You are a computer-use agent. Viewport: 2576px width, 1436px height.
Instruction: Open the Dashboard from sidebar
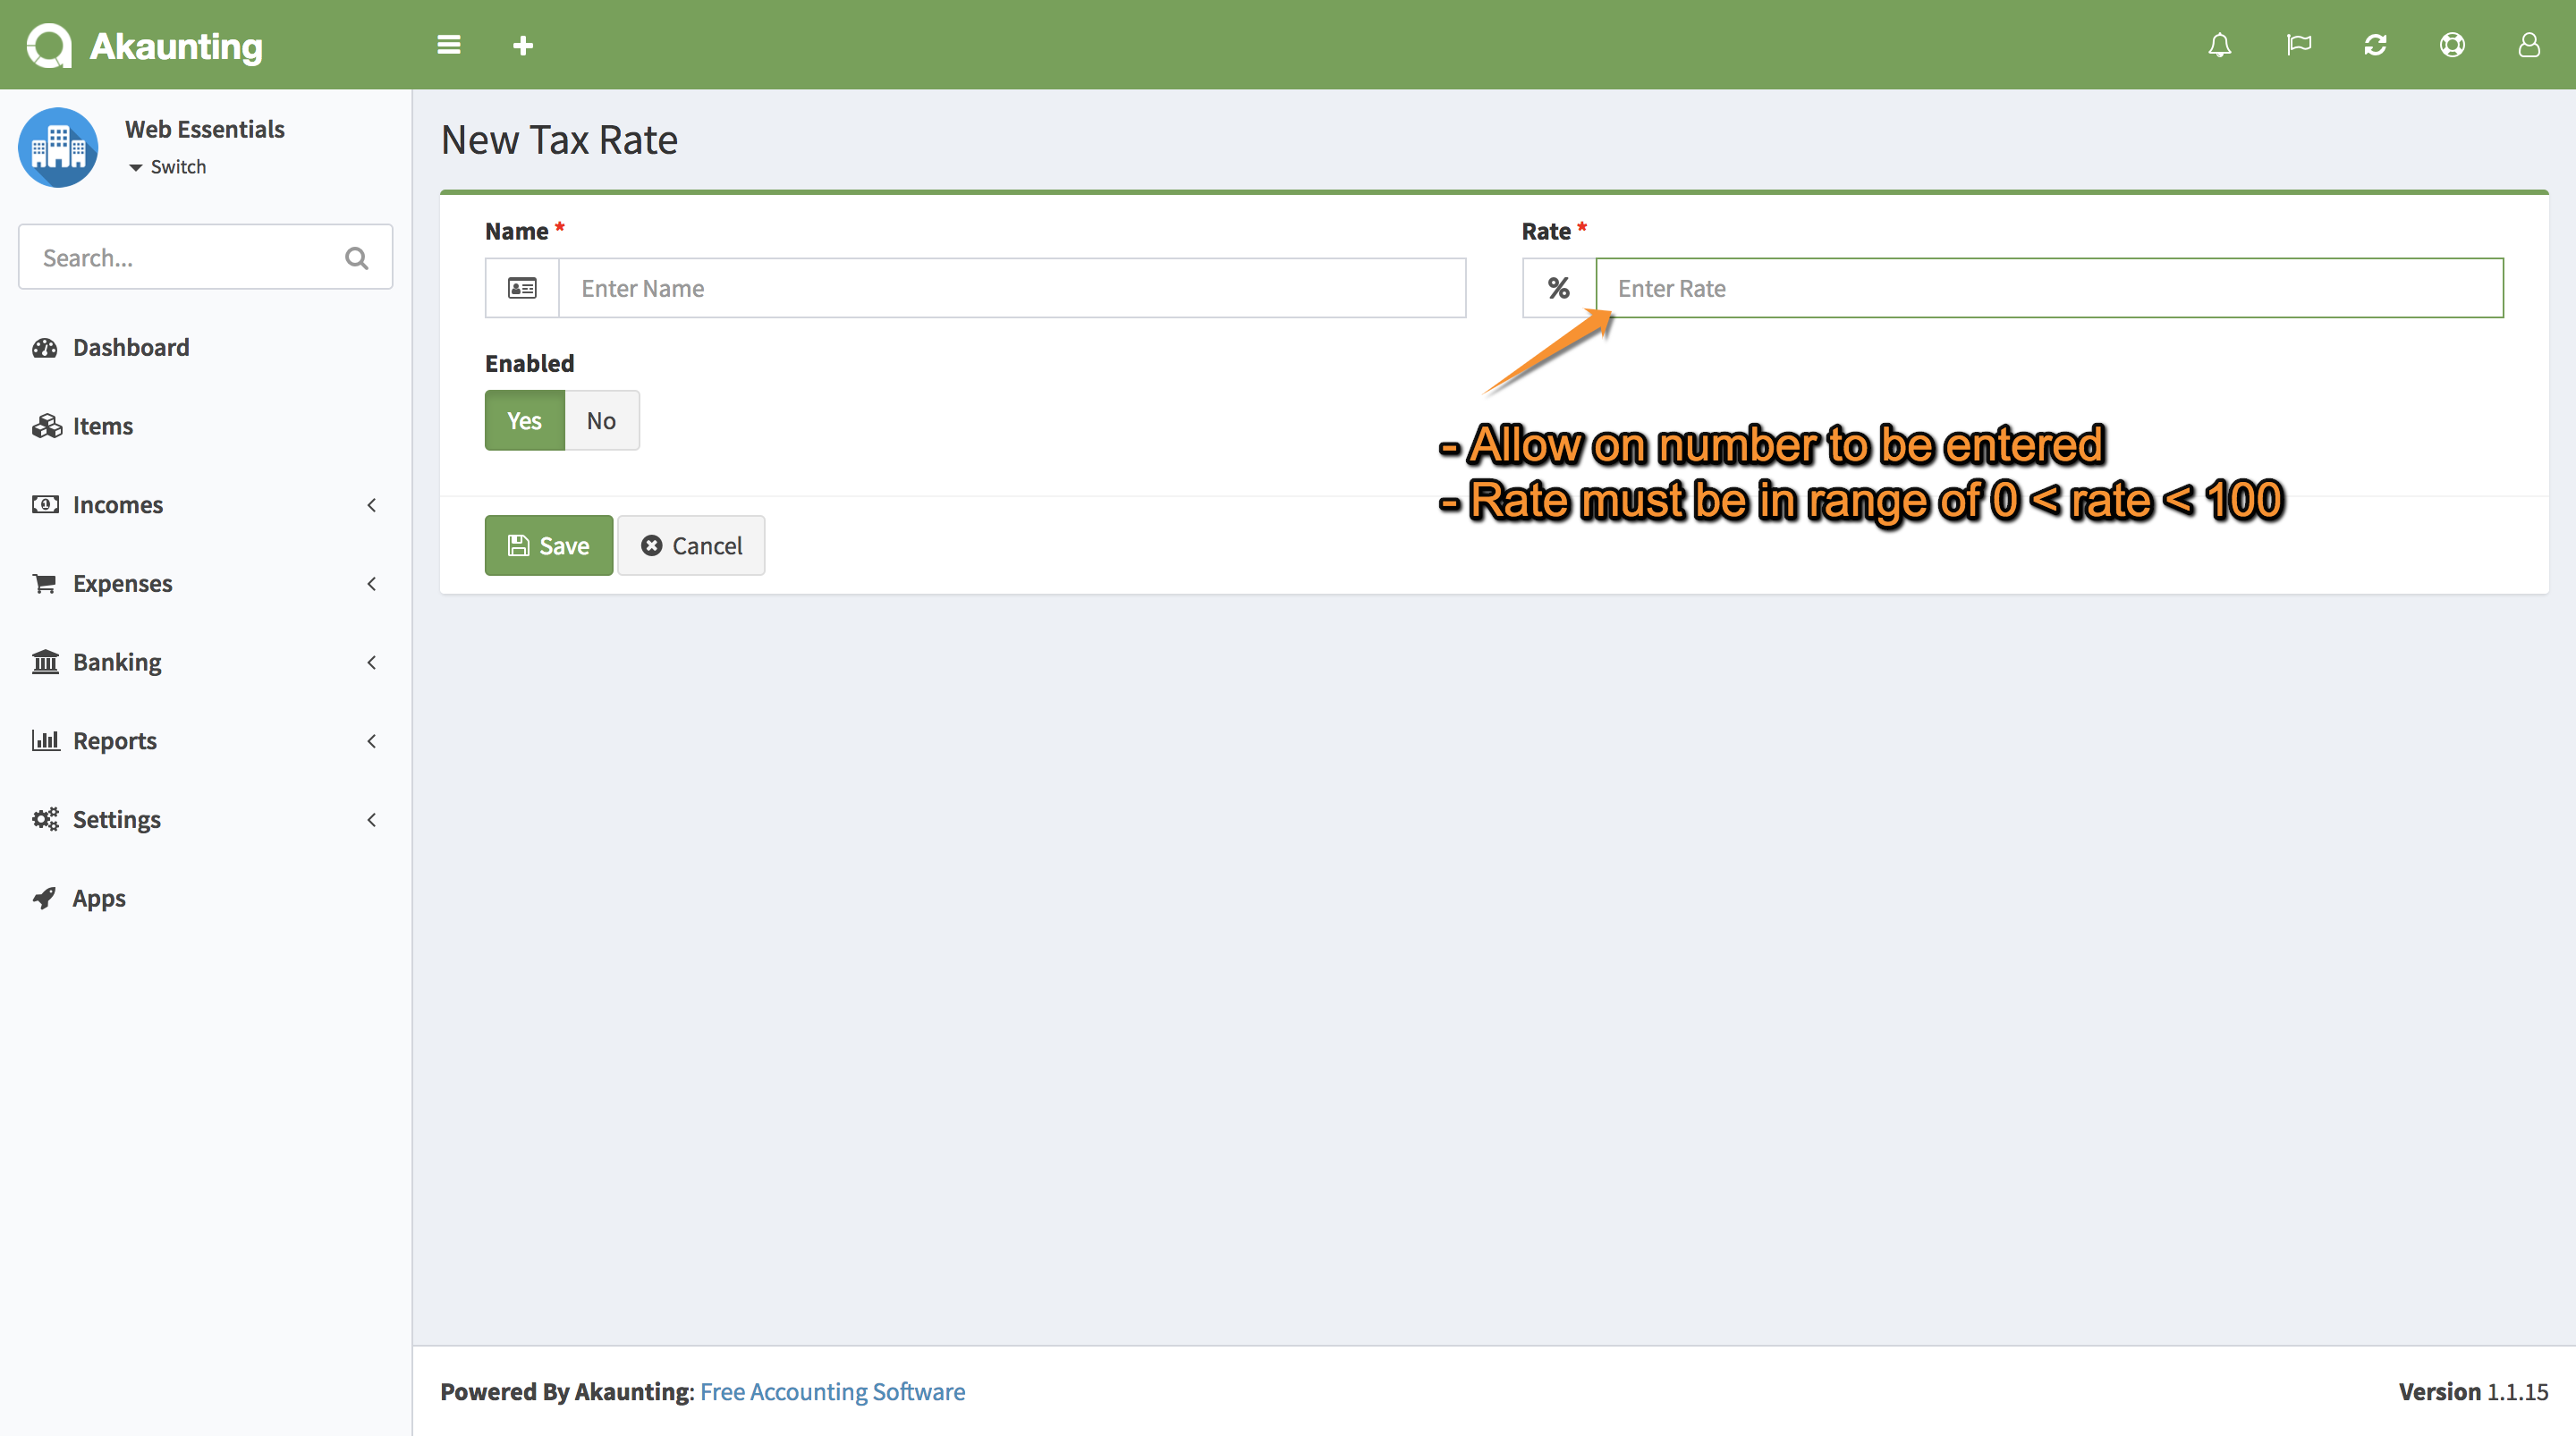(x=130, y=347)
